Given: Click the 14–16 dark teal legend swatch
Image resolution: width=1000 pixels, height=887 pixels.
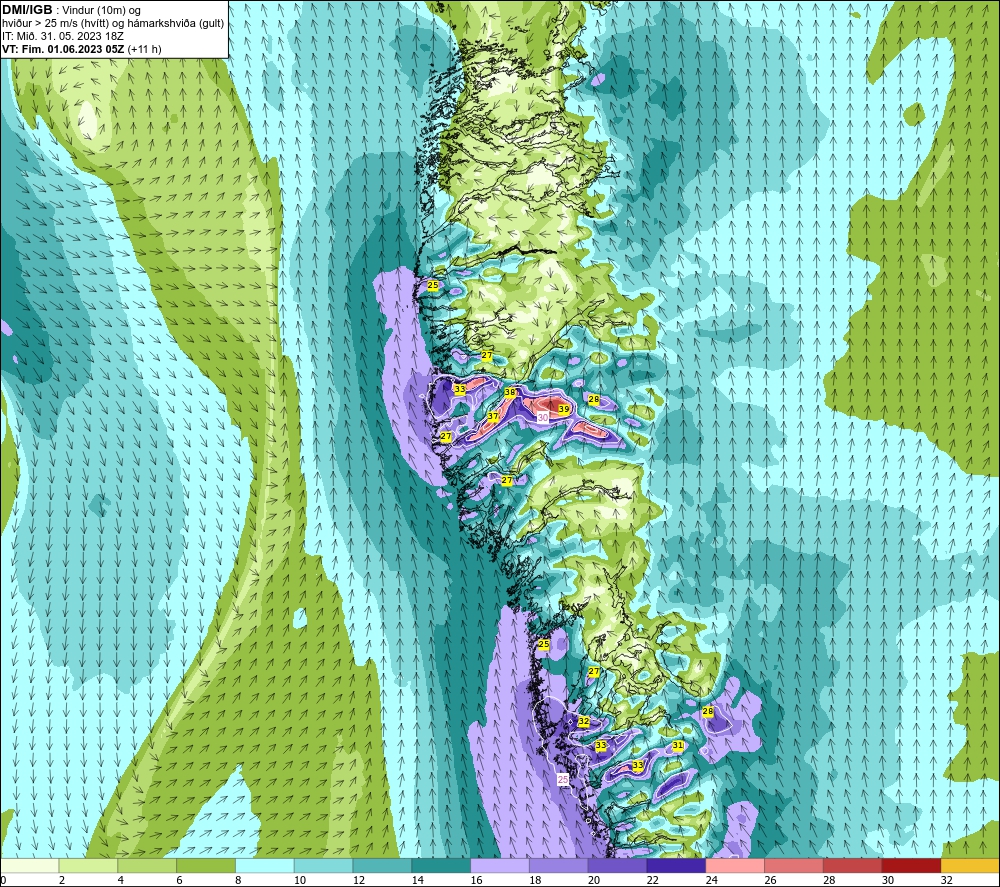Looking at the screenshot, I should (441, 865).
